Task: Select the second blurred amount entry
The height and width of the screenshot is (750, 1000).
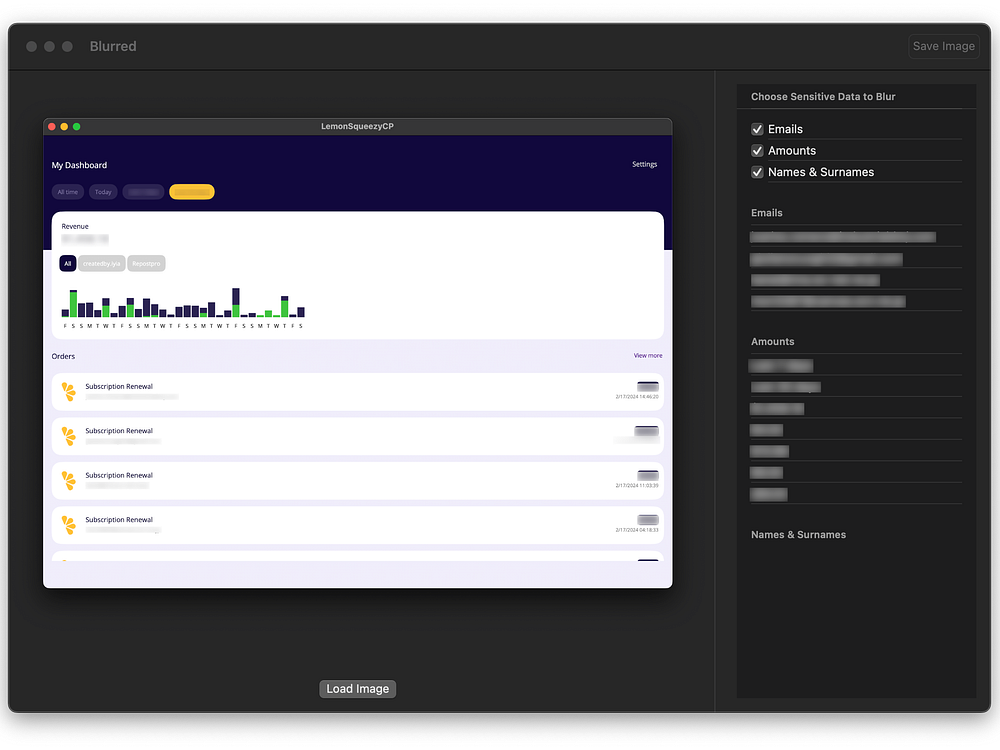Action: [785, 387]
